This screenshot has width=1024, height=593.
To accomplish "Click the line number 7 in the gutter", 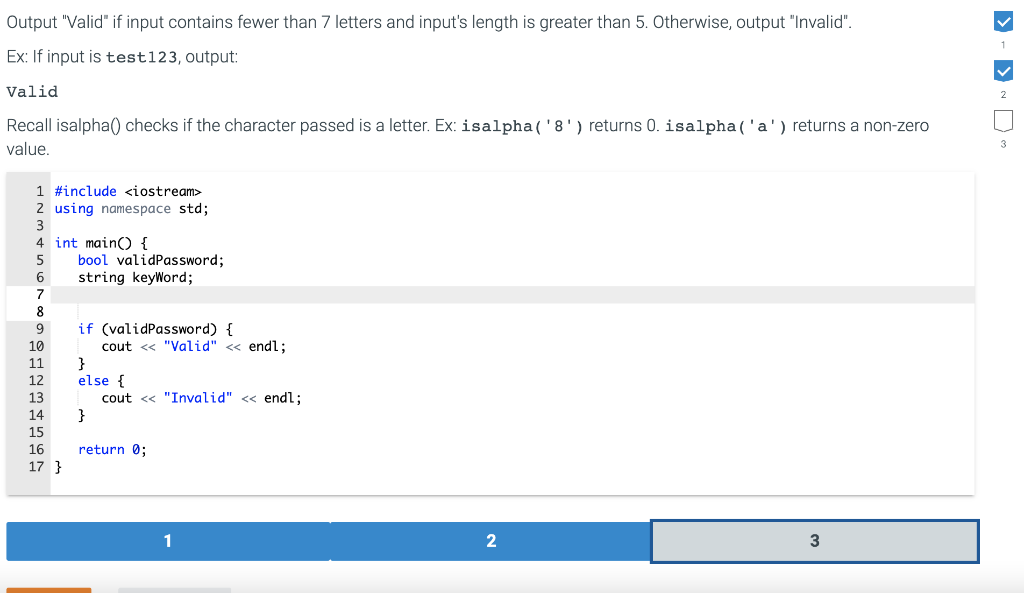I will 38,294.
